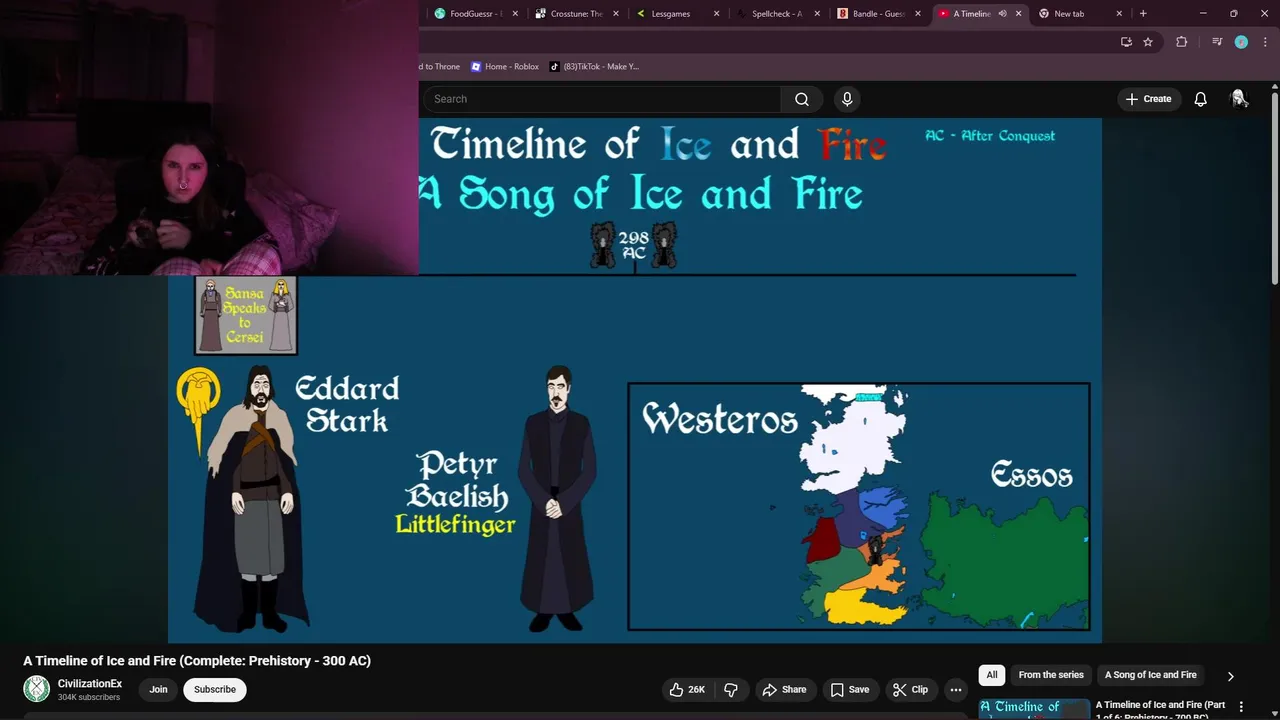The height and width of the screenshot is (720, 1280).
Task: Select the All filter chip
Action: (x=992, y=675)
